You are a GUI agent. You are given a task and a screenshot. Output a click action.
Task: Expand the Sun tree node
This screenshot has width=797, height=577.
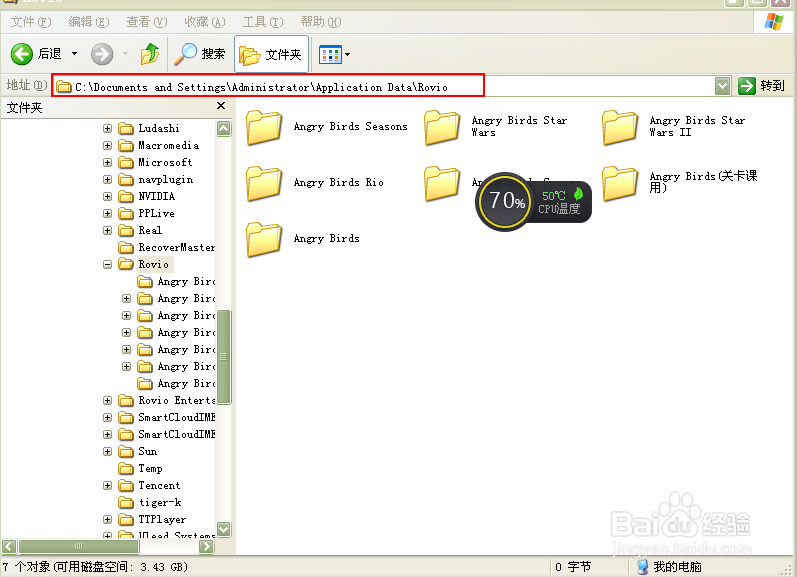[x=107, y=451]
